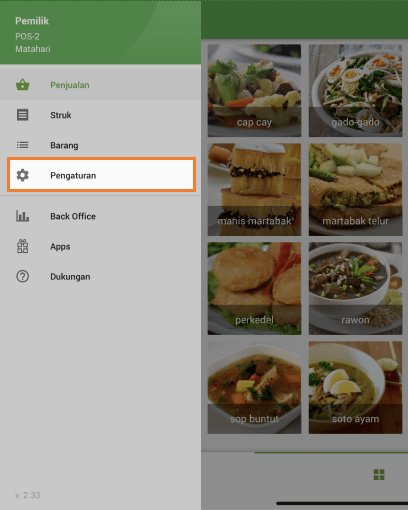Click the POS-2 label in header
Screen dimensions: 408x510
(27, 36)
